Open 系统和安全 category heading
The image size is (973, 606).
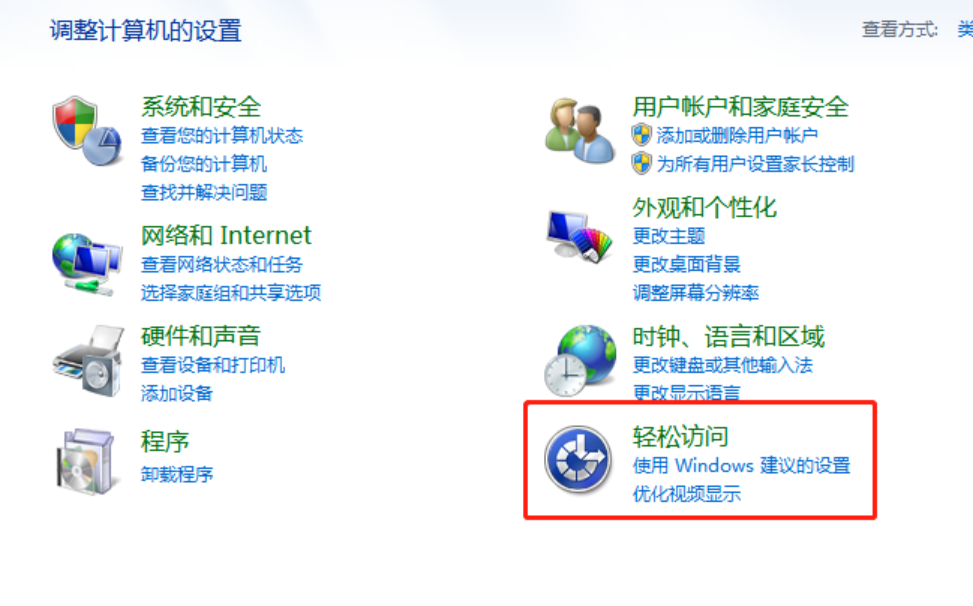[200, 107]
